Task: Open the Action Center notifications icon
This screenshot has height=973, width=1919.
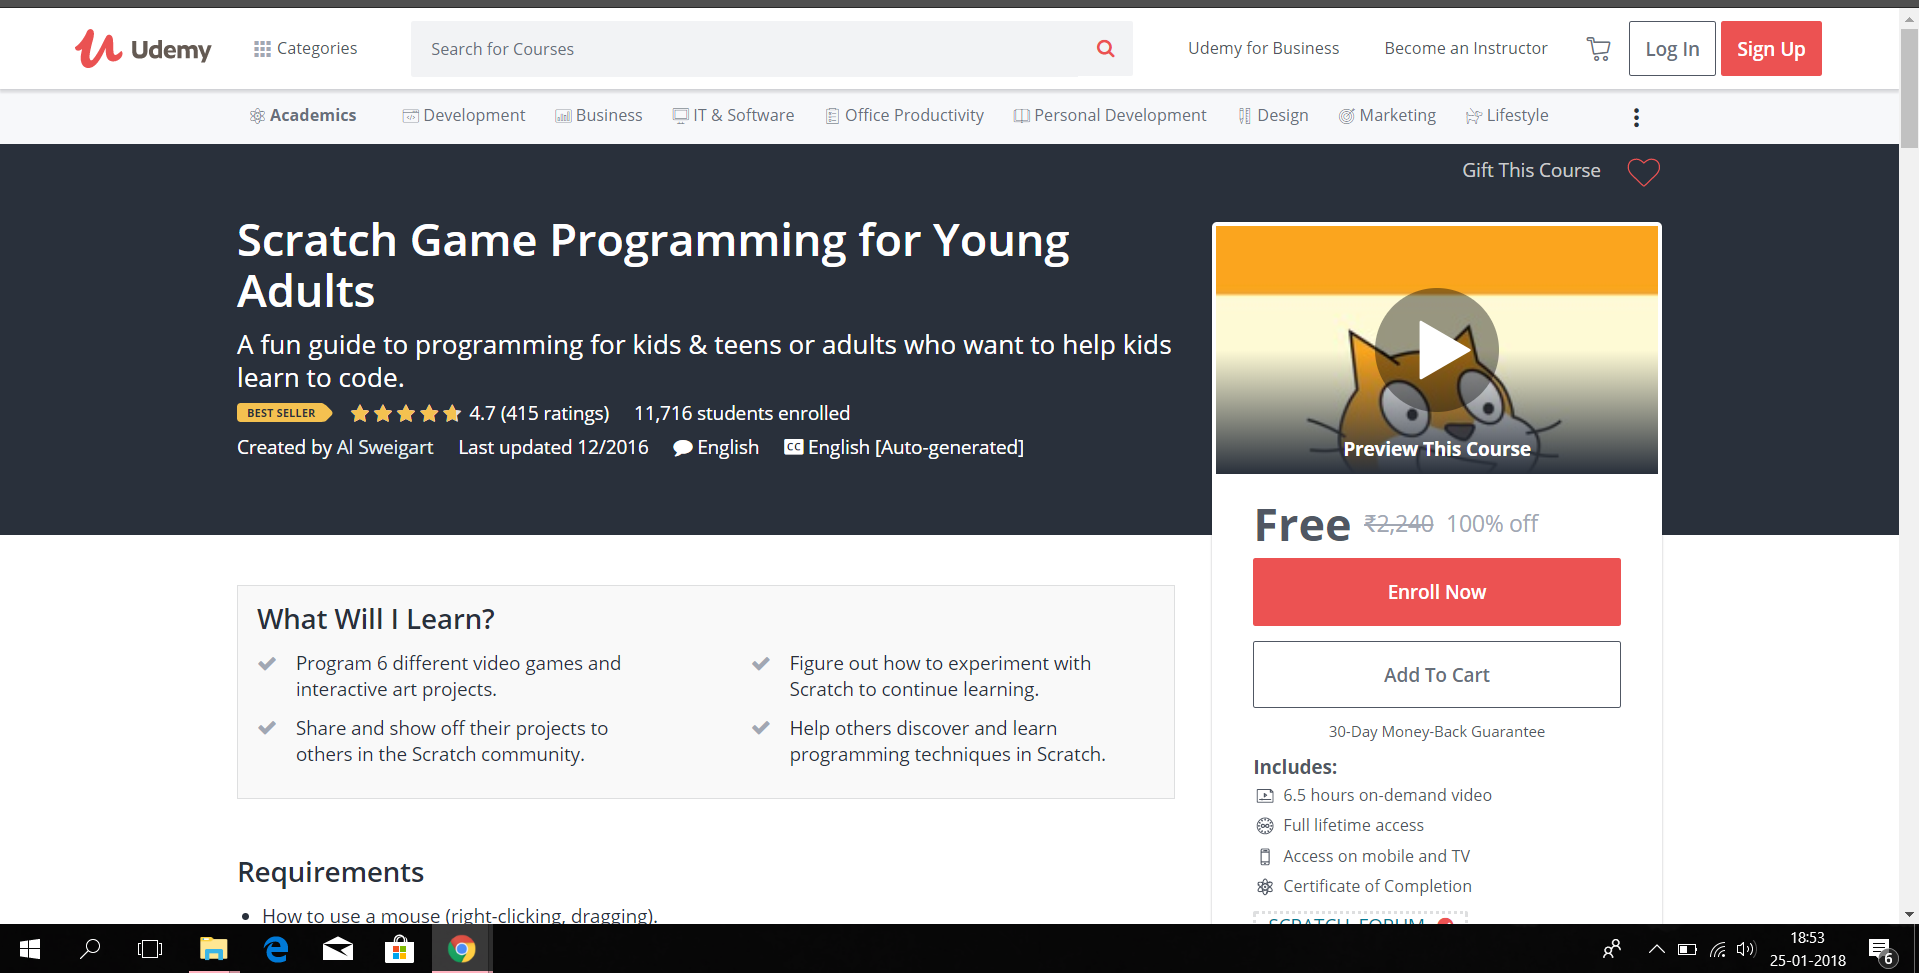Action: [1881, 950]
